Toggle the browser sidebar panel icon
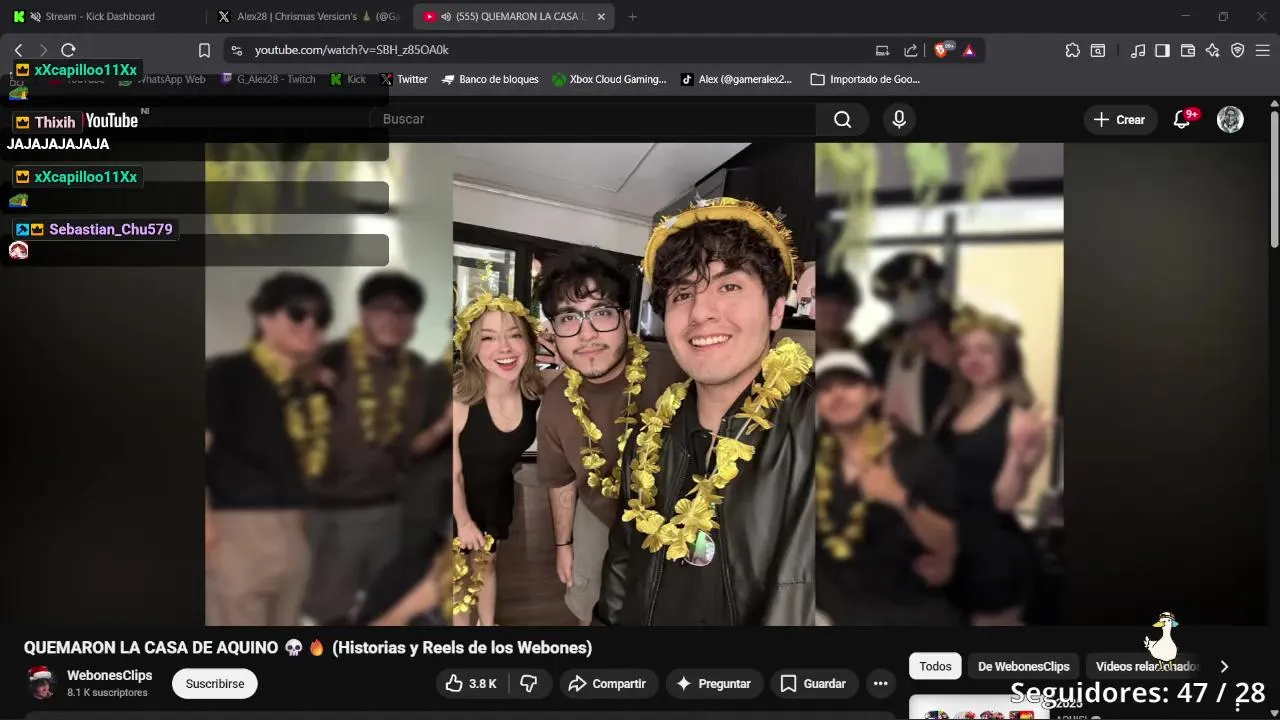 (1162, 50)
